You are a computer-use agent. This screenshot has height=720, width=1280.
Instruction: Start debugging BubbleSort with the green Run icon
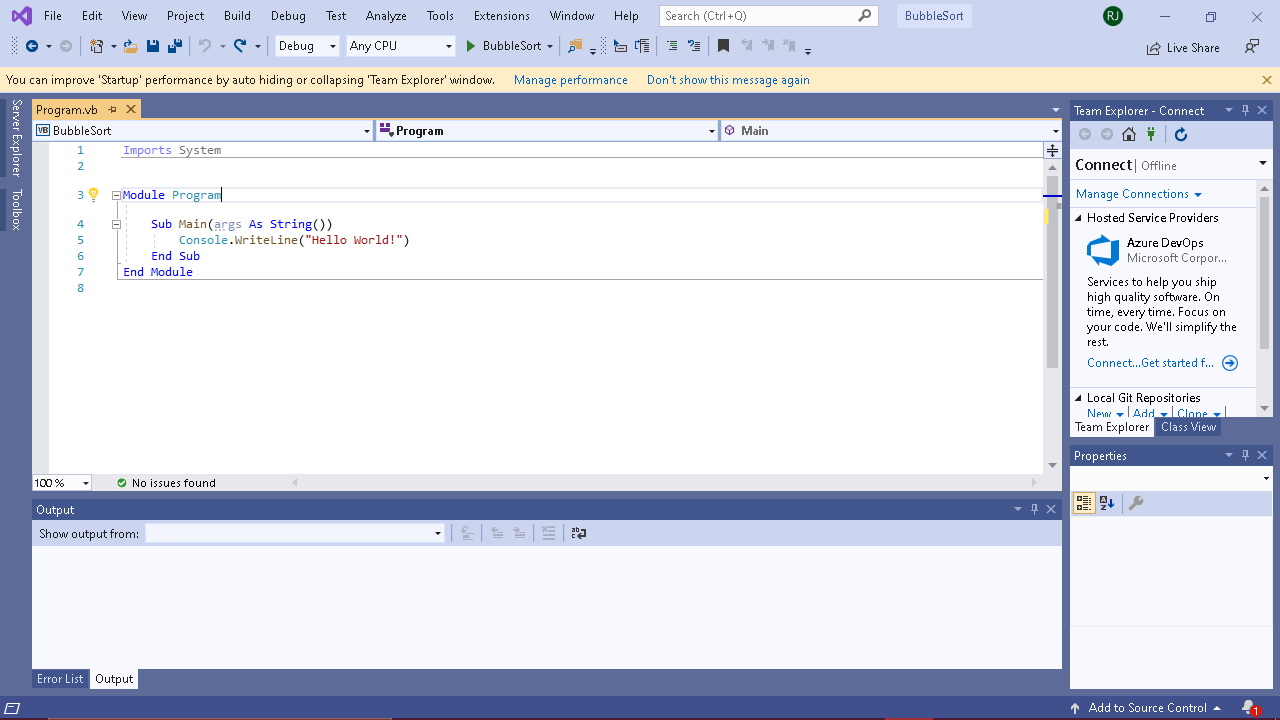tap(468, 46)
